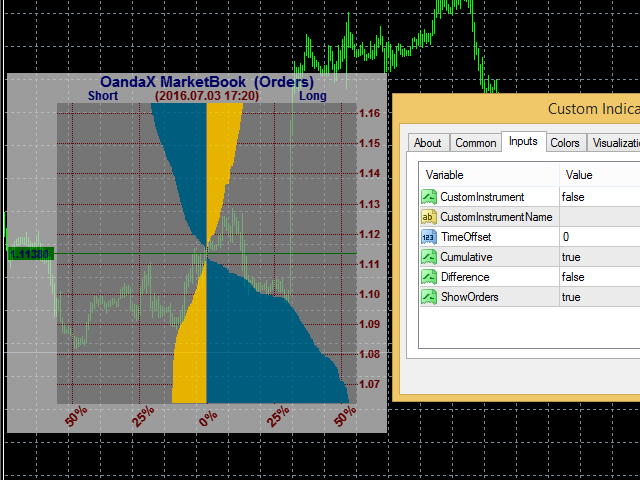The height and width of the screenshot is (480, 640).
Task: Click the CustomInstrument boolean icon
Action: coord(429,197)
